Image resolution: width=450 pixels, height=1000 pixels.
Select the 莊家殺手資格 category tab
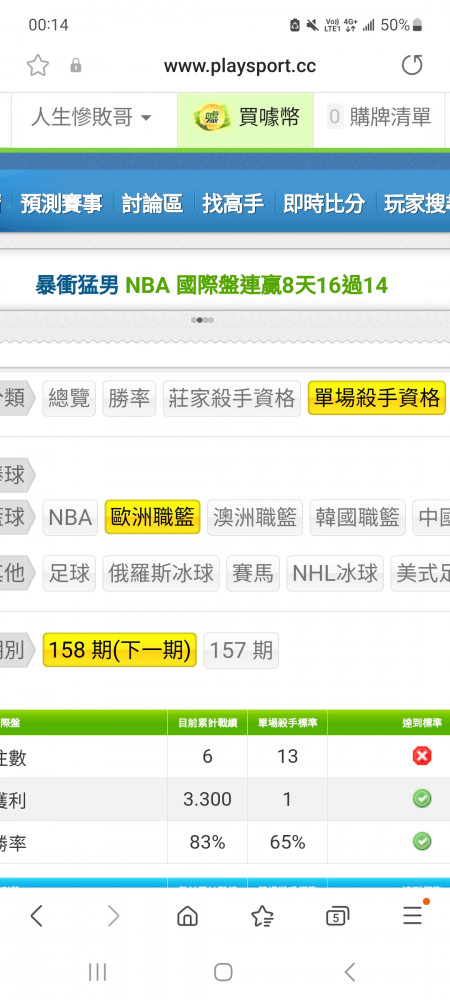tap(231, 399)
